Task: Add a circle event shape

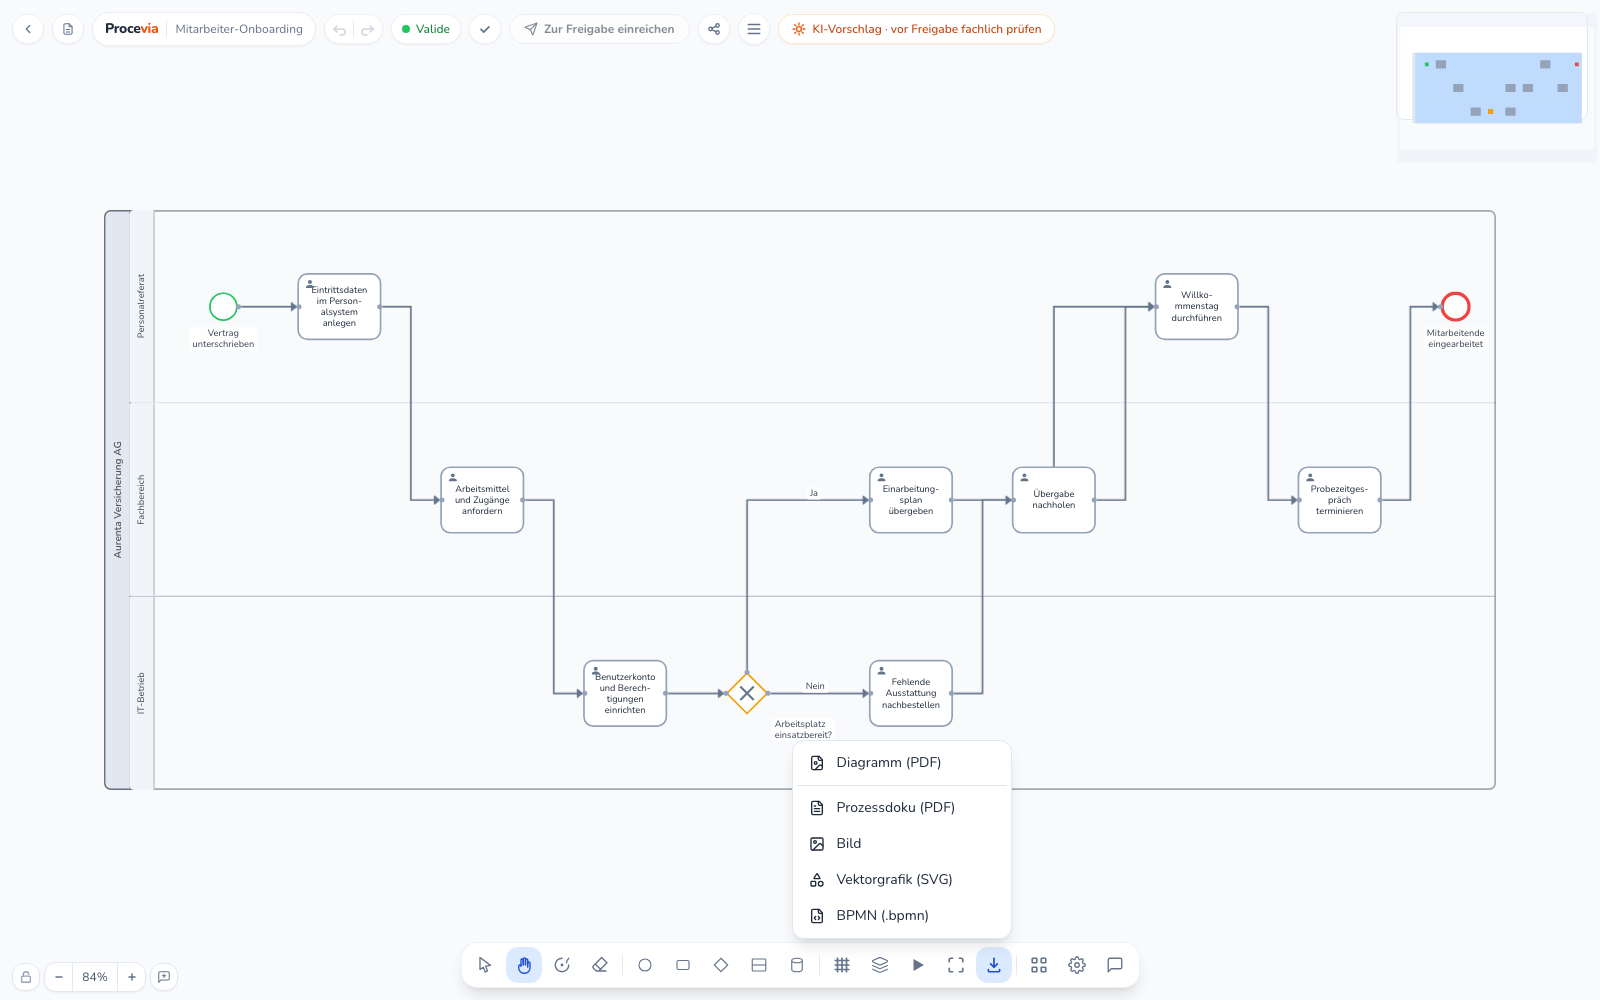Action: 645,965
